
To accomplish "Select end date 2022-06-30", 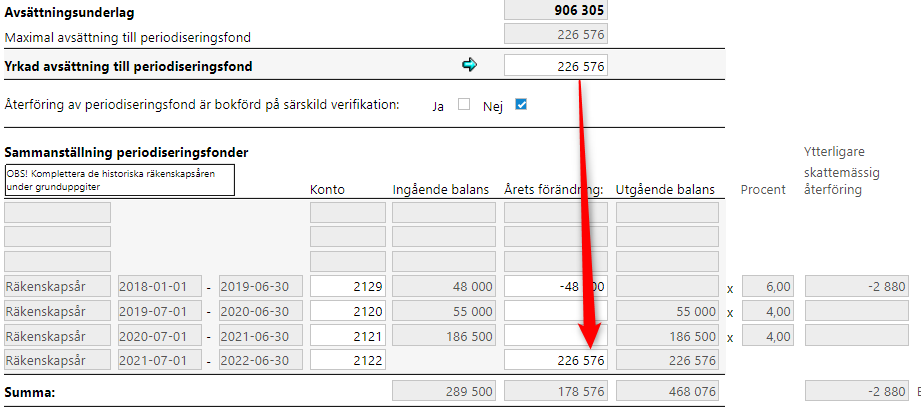I will point(261,360).
